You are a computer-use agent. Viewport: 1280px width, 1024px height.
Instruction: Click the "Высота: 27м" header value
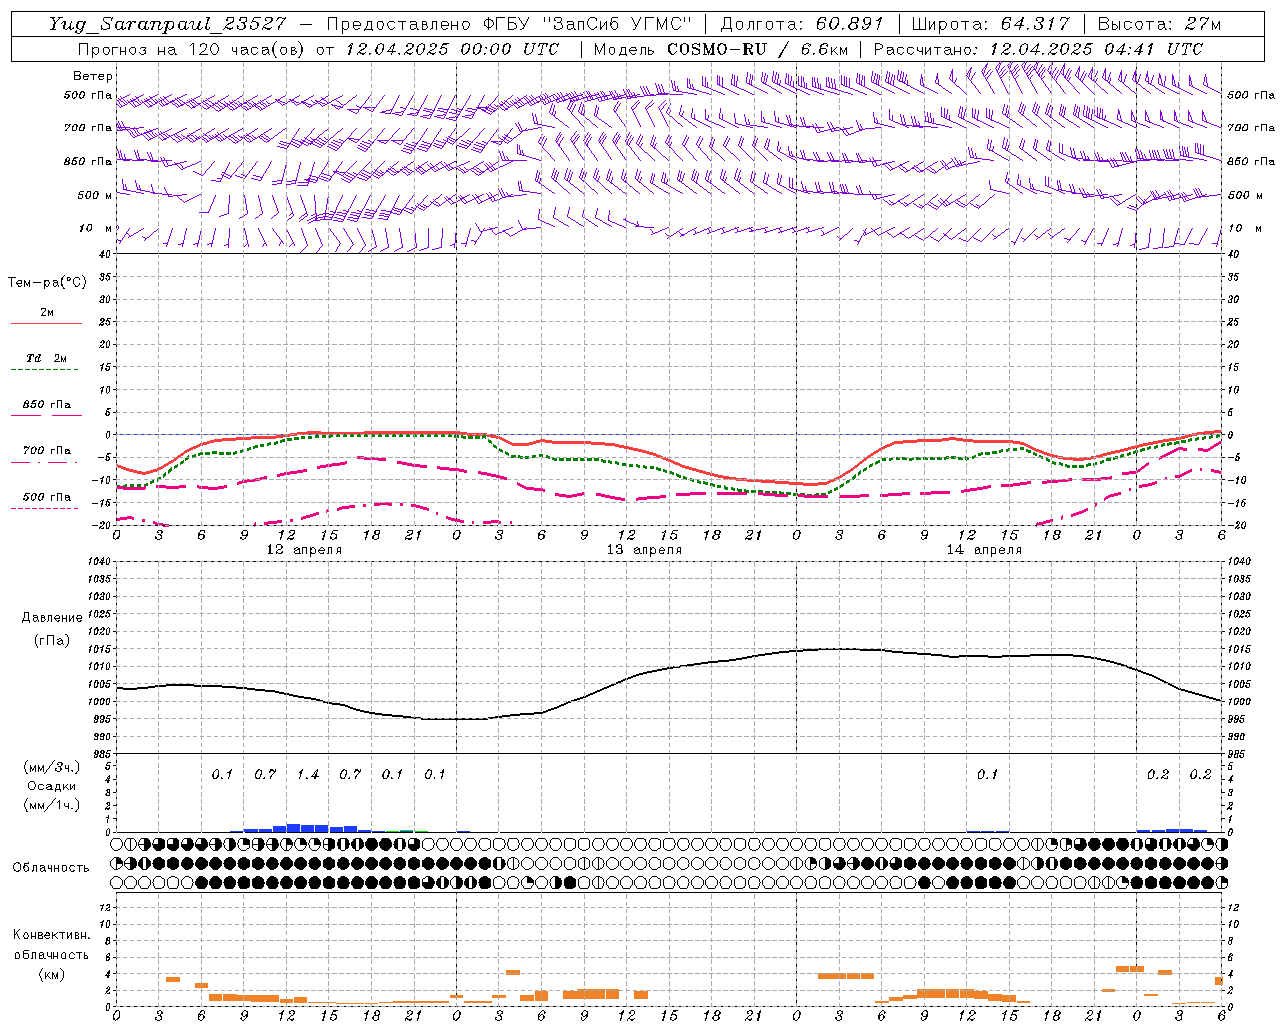click(x=1159, y=24)
